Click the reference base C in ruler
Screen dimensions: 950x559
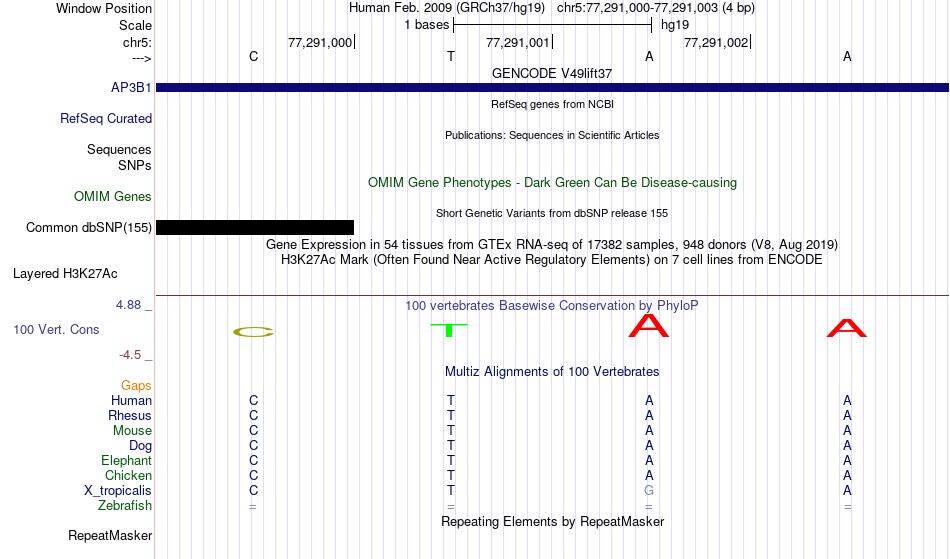pyautogui.click(x=253, y=56)
